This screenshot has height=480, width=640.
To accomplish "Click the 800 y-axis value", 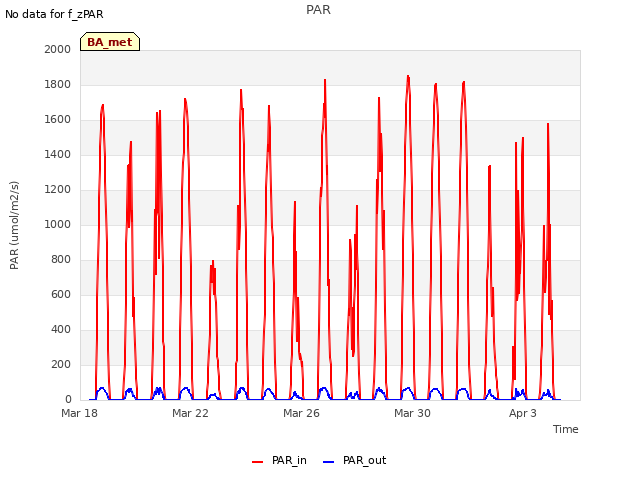I will coord(61,260).
